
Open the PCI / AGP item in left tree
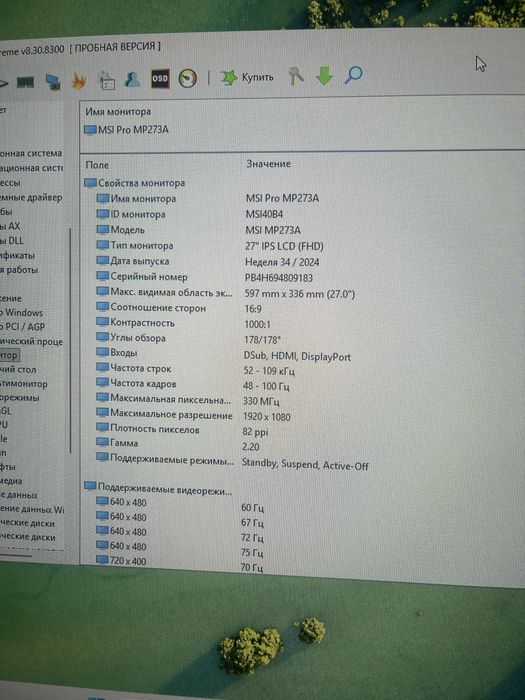pos(22,327)
